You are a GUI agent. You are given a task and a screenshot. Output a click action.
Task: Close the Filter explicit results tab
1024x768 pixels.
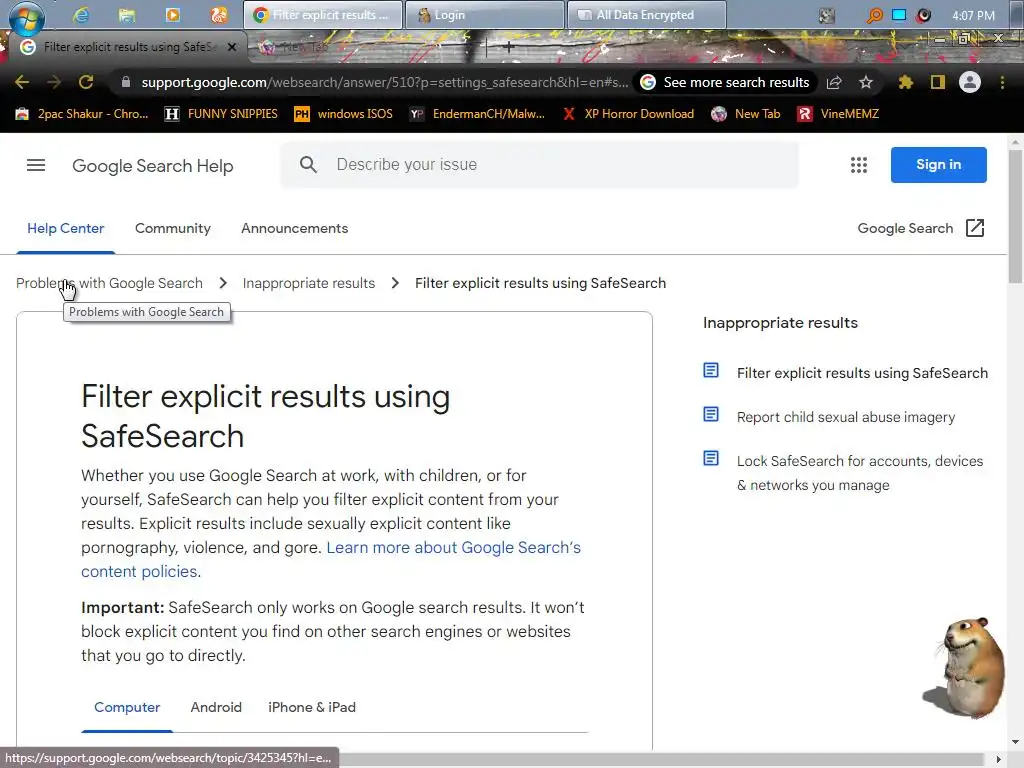(x=232, y=47)
